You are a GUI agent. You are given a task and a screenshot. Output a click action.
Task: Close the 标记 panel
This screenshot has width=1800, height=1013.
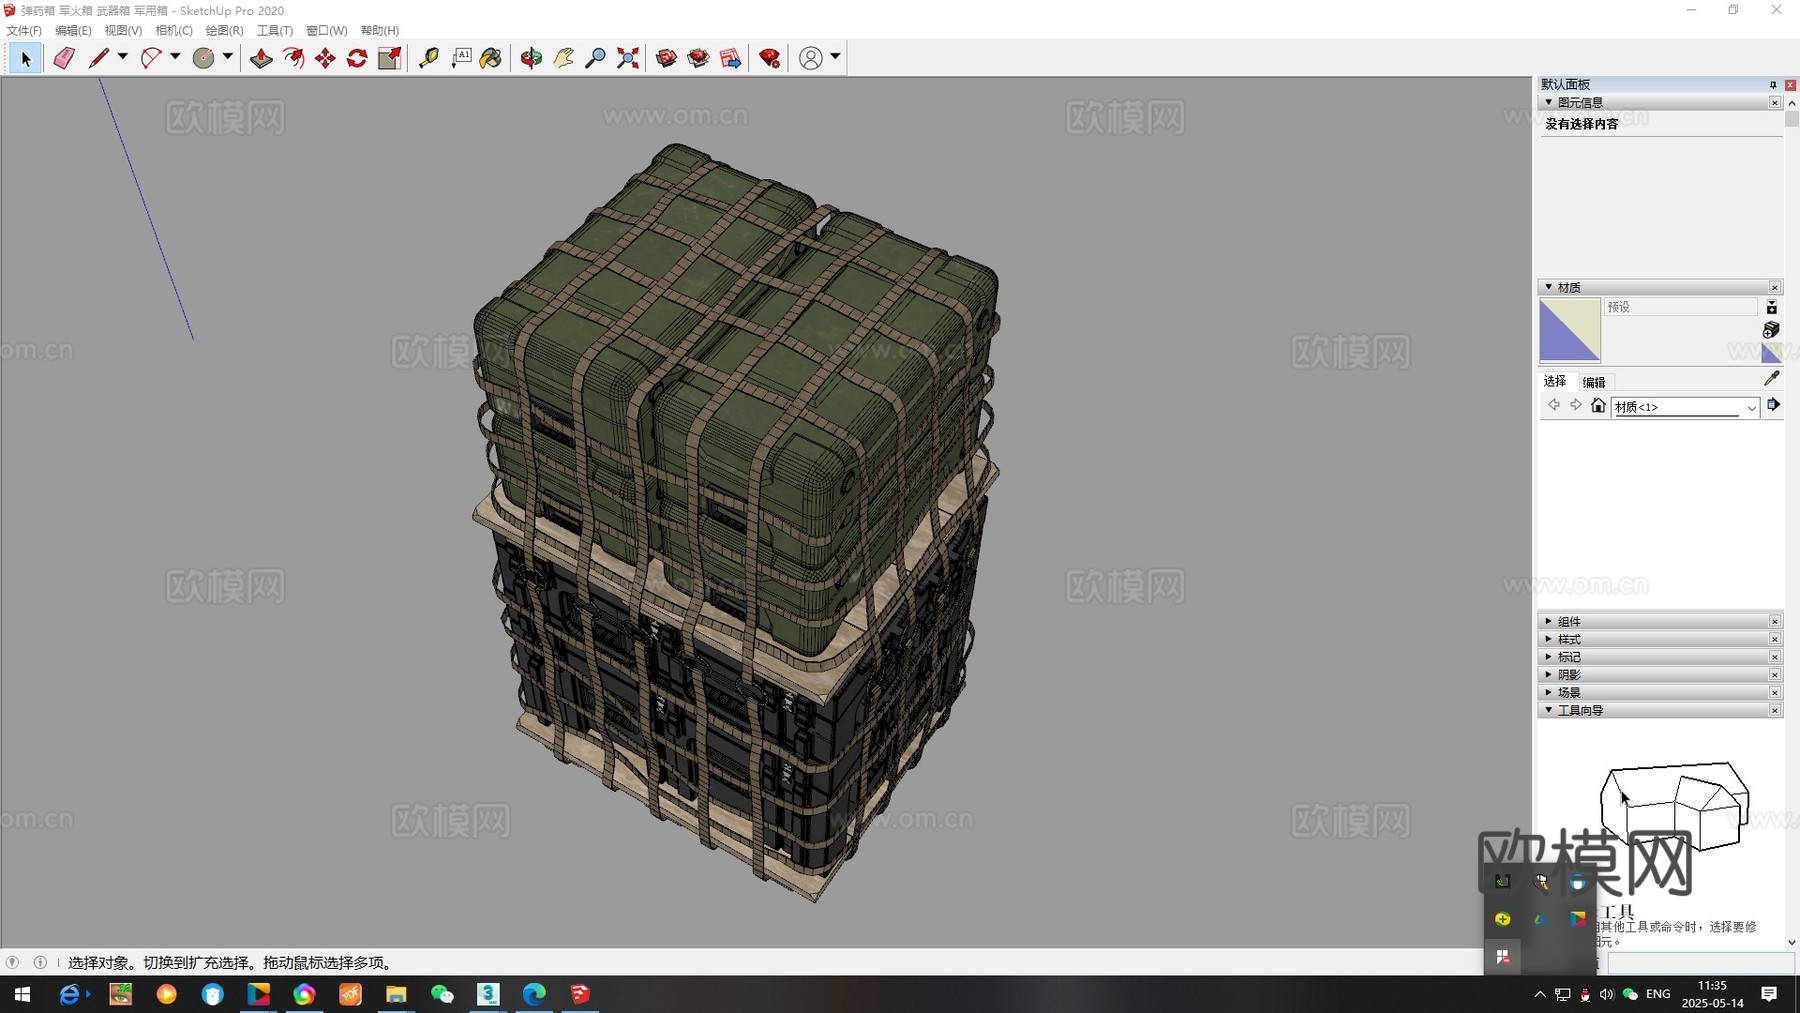pos(1775,657)
